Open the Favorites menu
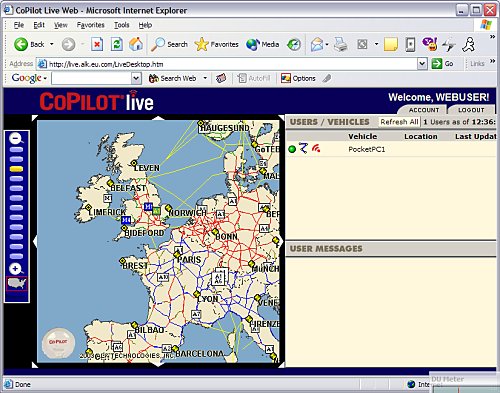500x393 pixels. click(x=90, y=25)
